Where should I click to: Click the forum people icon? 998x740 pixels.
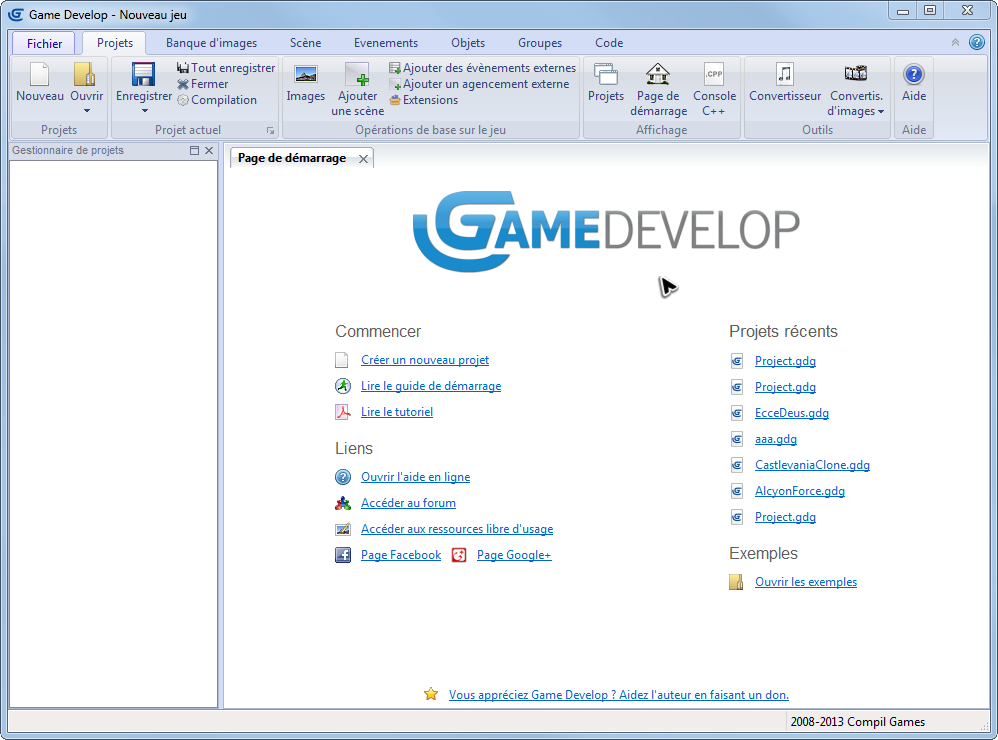pos(342,503)
